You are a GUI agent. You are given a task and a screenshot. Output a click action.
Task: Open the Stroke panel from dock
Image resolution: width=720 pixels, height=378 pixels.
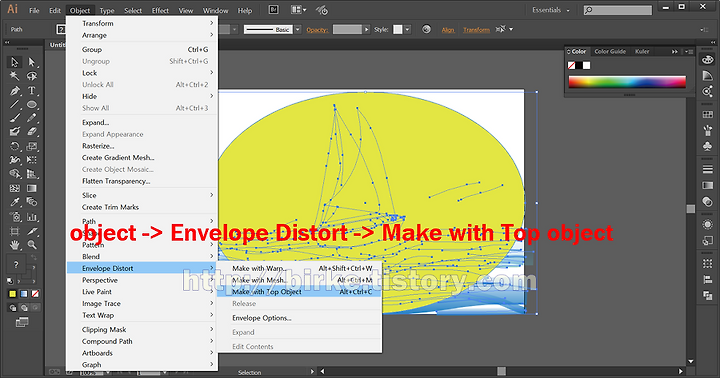(708, 169)
